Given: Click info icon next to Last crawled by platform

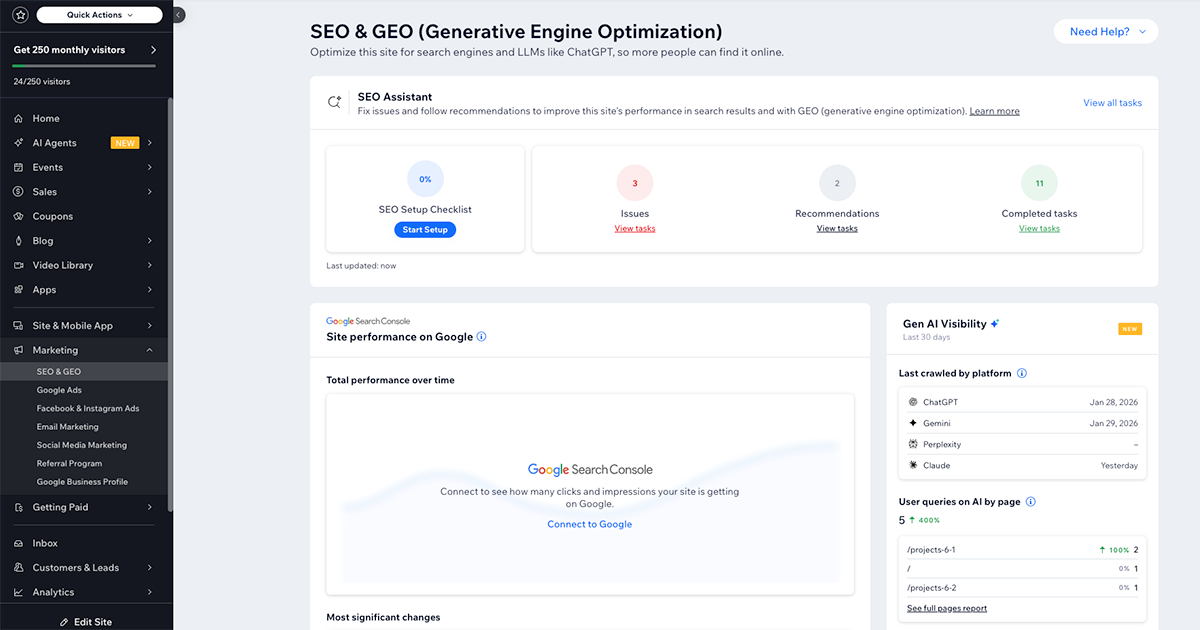Looking at the screenshot, I should coord(1021,373).
